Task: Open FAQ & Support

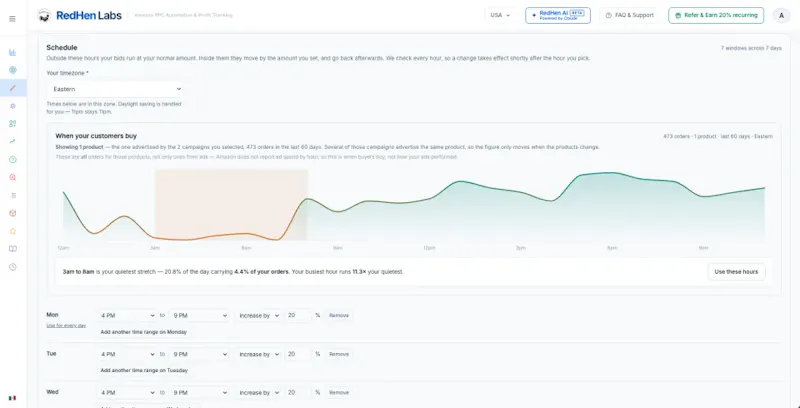Action: click(629, 15)
